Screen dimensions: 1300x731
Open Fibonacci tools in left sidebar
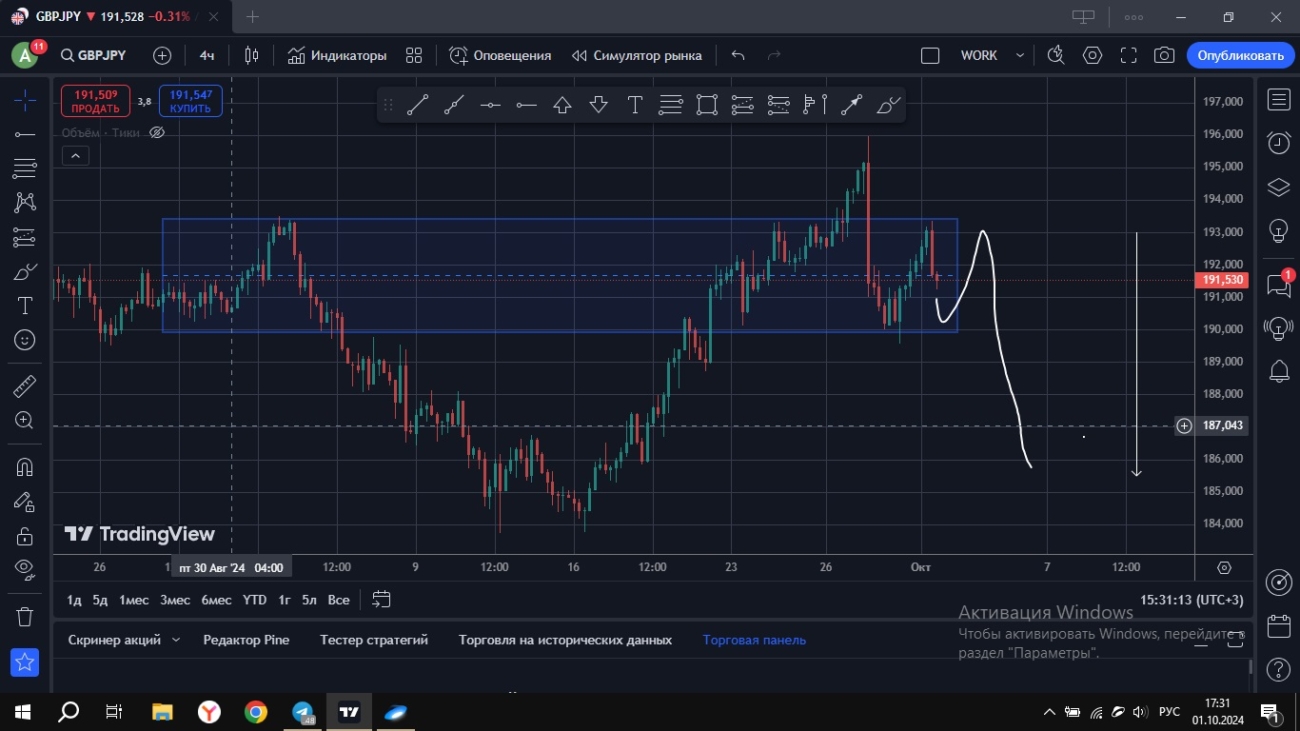pyautogui.click(x=25, y=168)
